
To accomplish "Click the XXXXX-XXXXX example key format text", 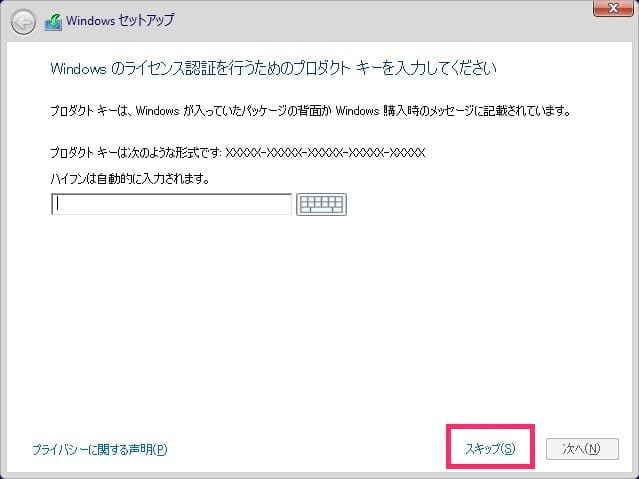I will click(326, 153).
